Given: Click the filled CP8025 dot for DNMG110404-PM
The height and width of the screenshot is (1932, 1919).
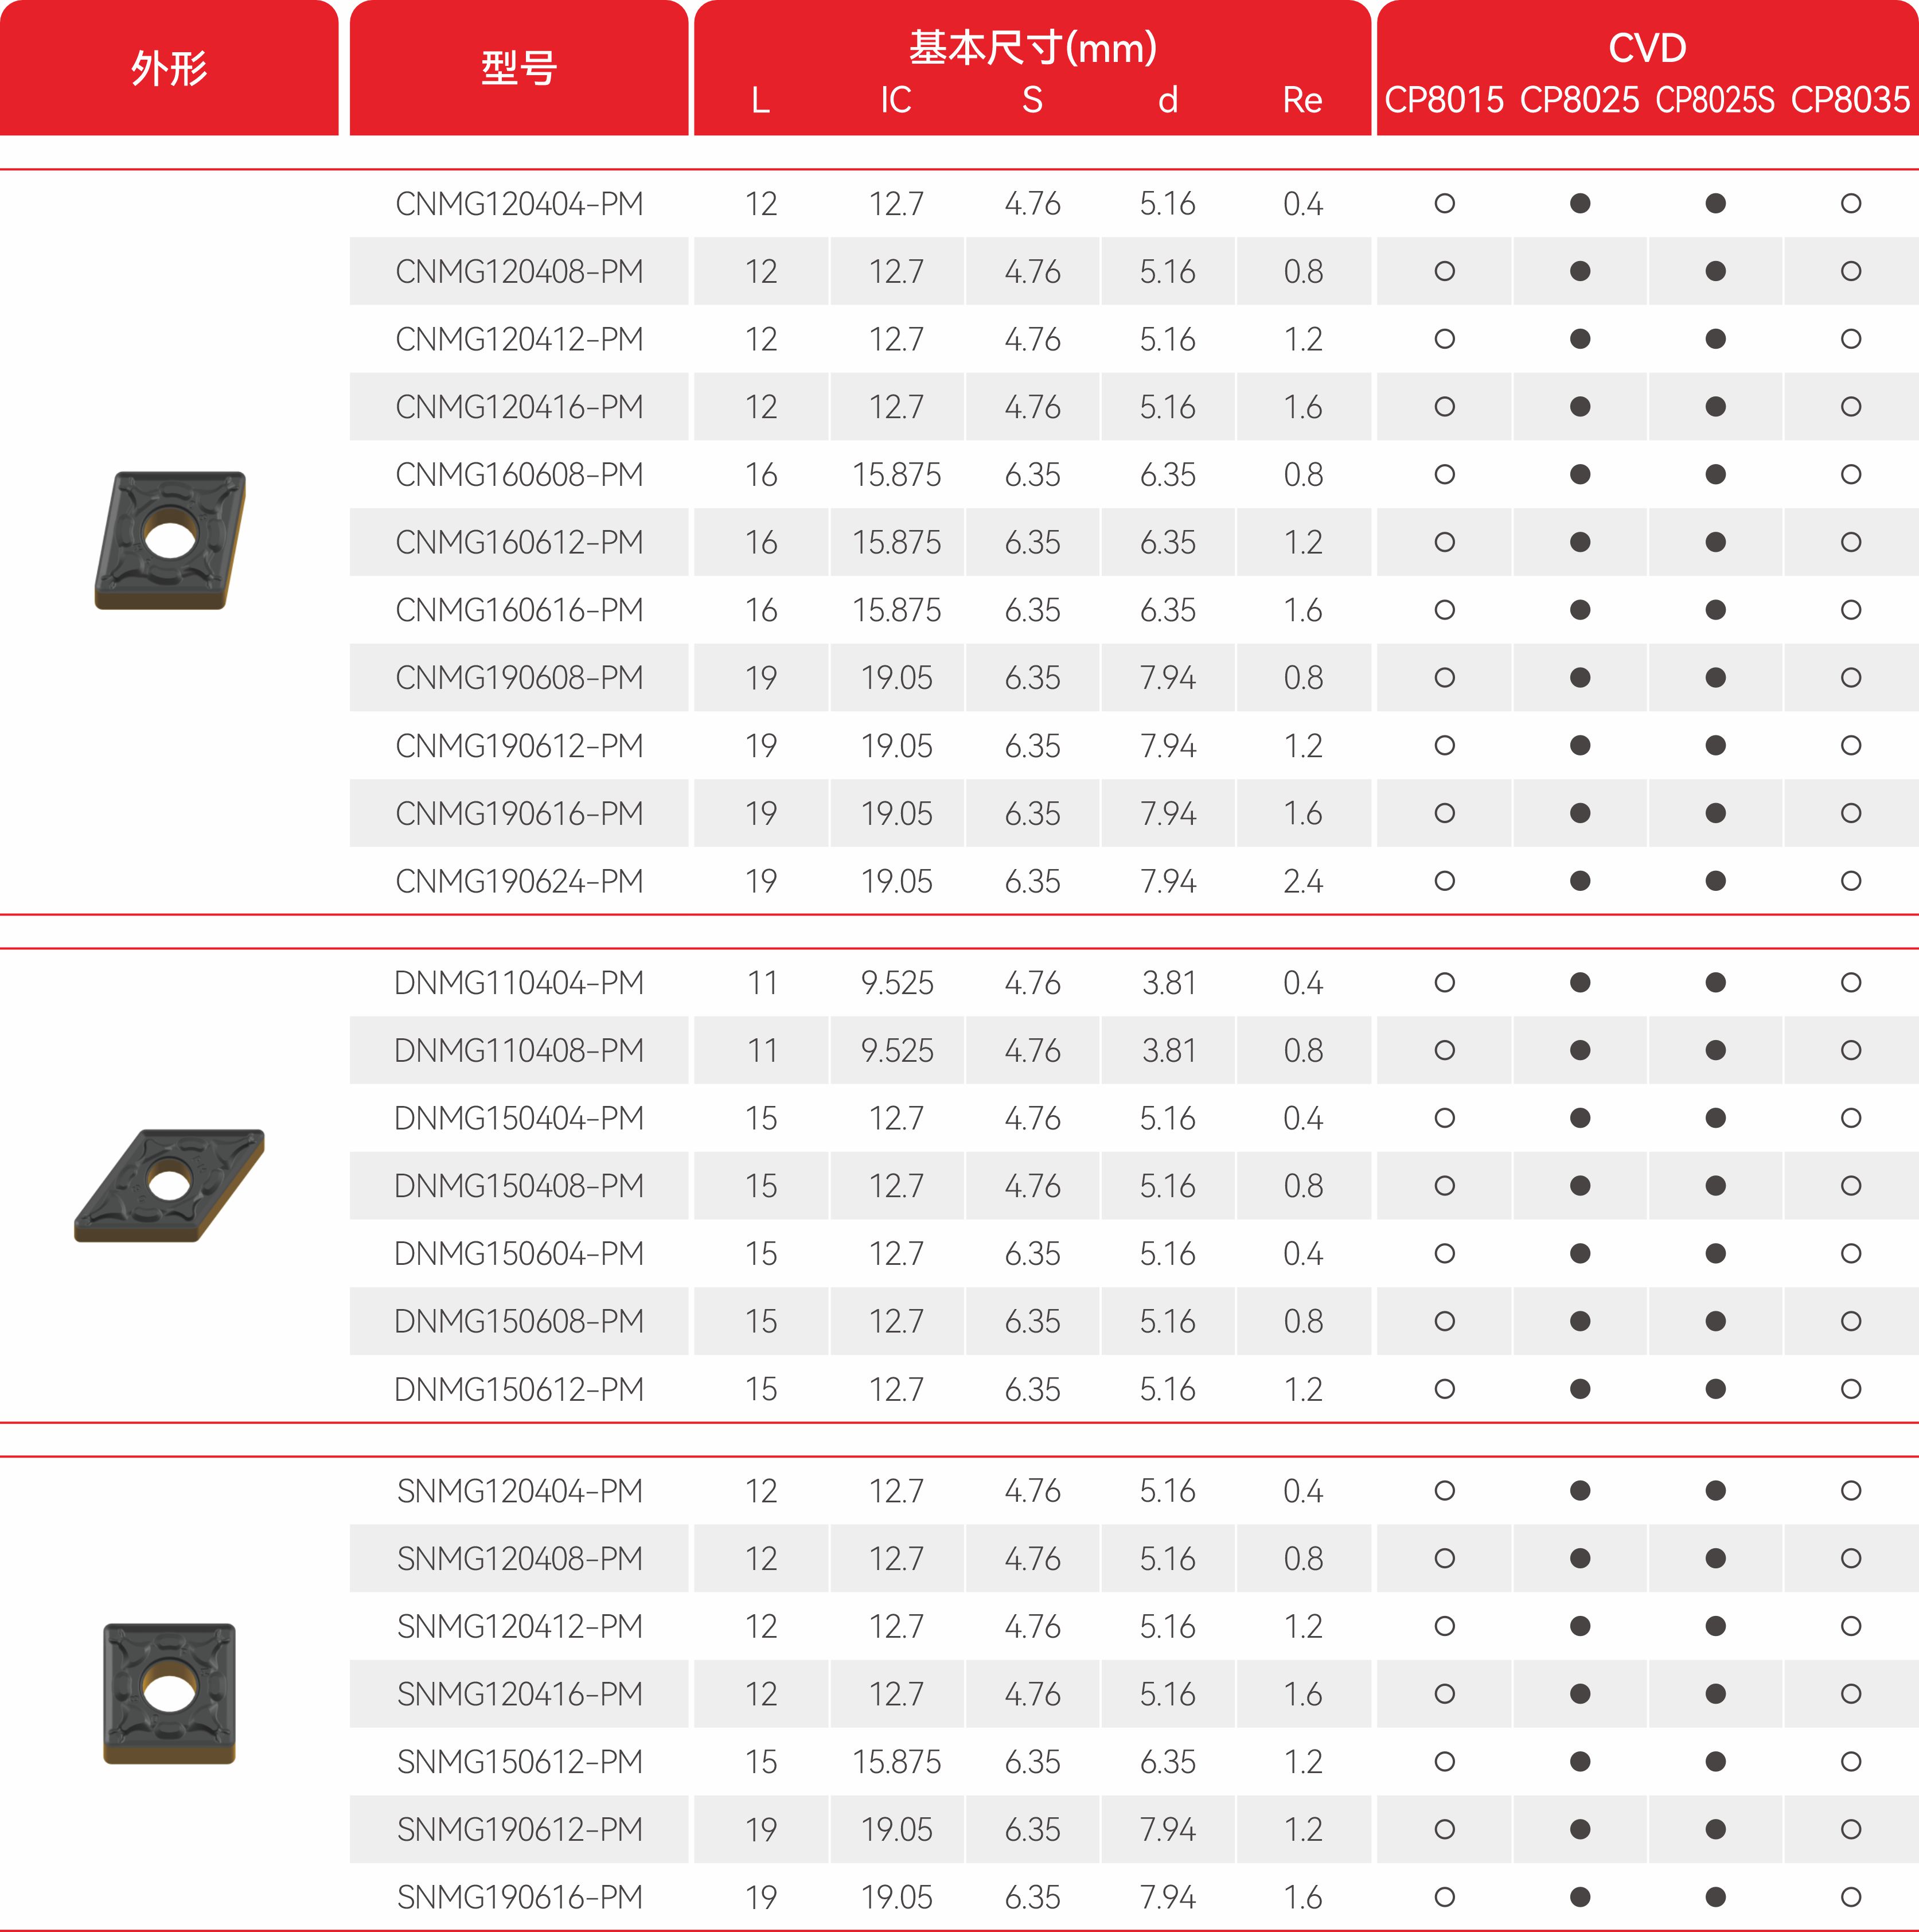Looking at the screenshot, I should click(x=1580, y=982).
